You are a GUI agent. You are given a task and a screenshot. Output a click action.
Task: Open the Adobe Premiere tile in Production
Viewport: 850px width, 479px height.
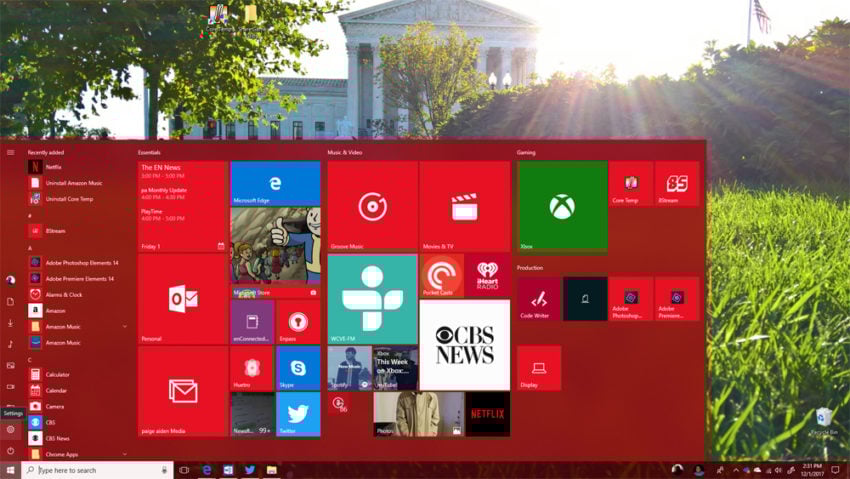677,299
